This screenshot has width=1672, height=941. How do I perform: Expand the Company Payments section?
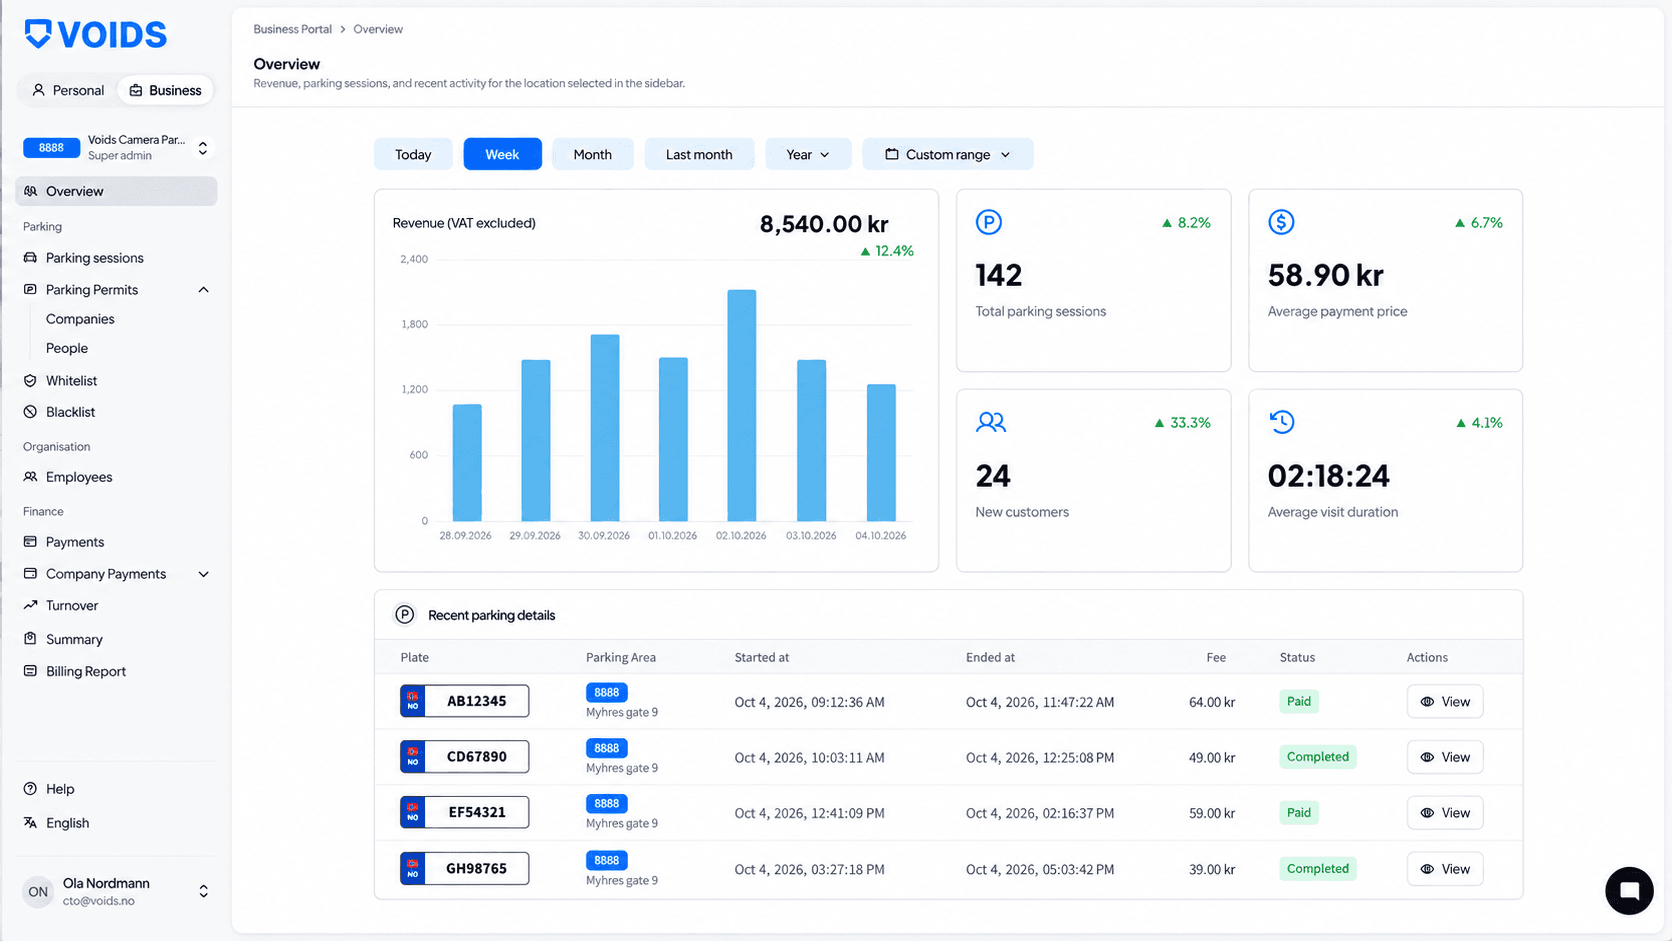(x=203, y=574)
